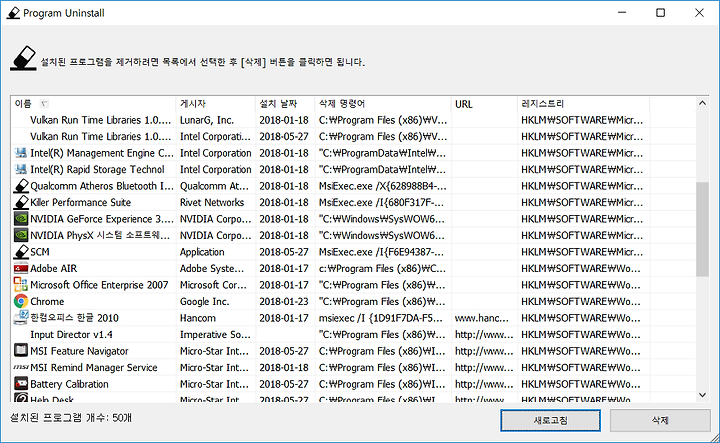This screenshot has height=443, width=720.
Task: Select the Killer Performance Suite name
Action: (x=80, y=202)
